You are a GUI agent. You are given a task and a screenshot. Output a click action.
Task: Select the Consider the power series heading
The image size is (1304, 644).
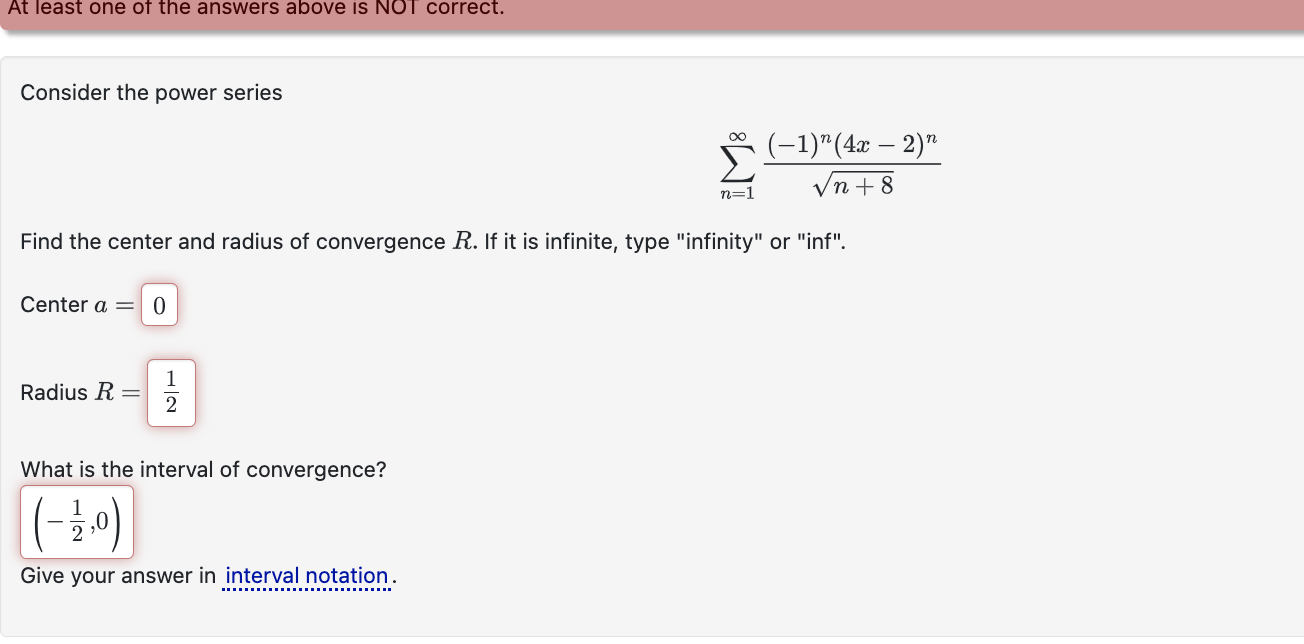(151, 92)
